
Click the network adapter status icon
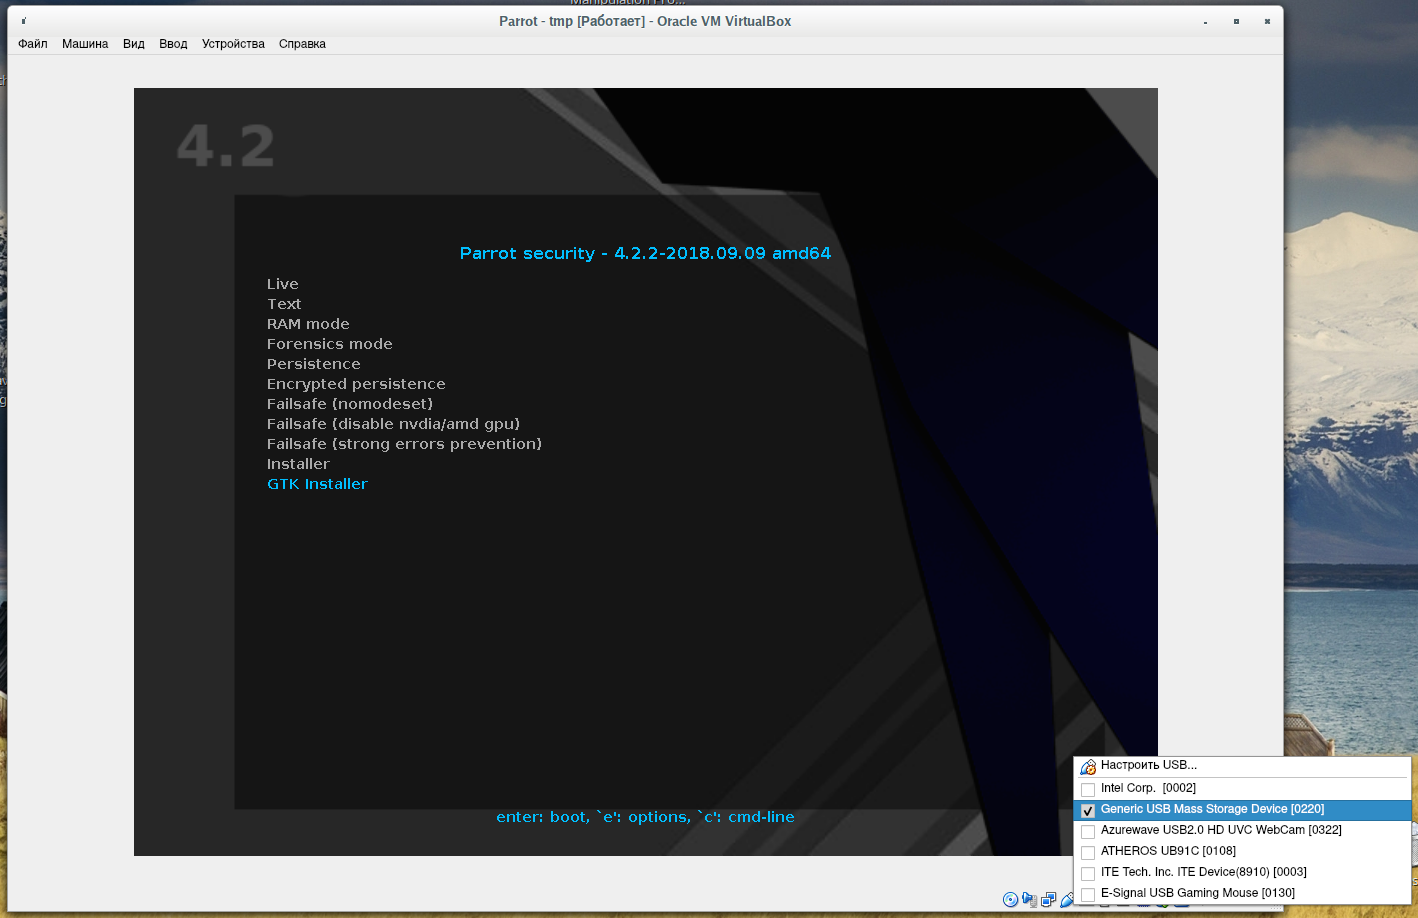pyautogui.click(x=1048, y=900)
